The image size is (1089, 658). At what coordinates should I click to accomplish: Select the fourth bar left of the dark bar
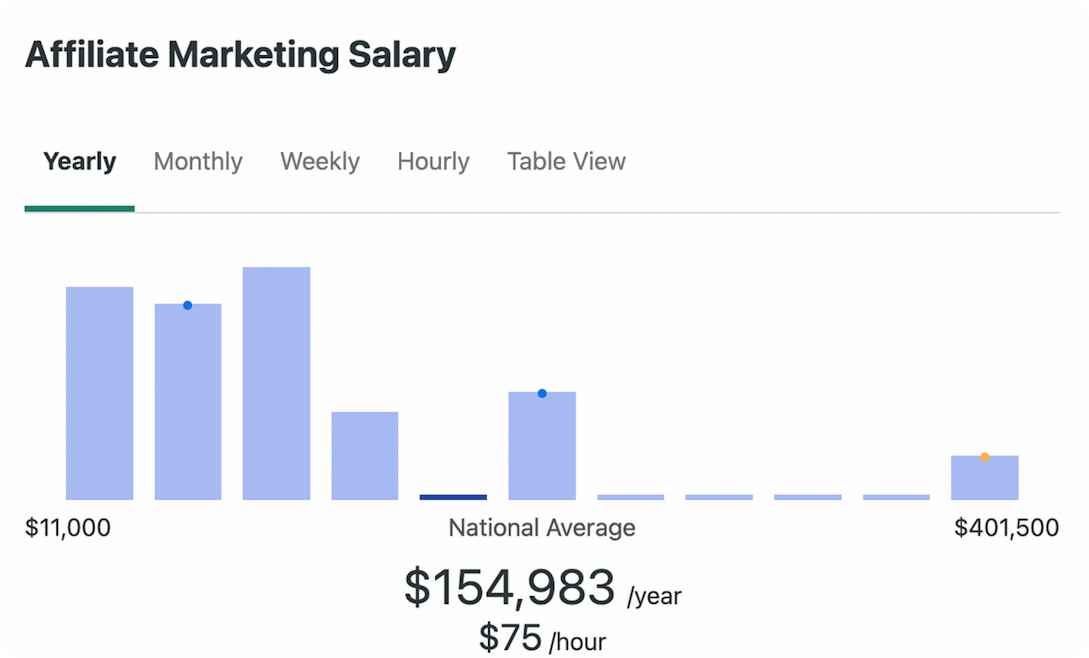365,455
